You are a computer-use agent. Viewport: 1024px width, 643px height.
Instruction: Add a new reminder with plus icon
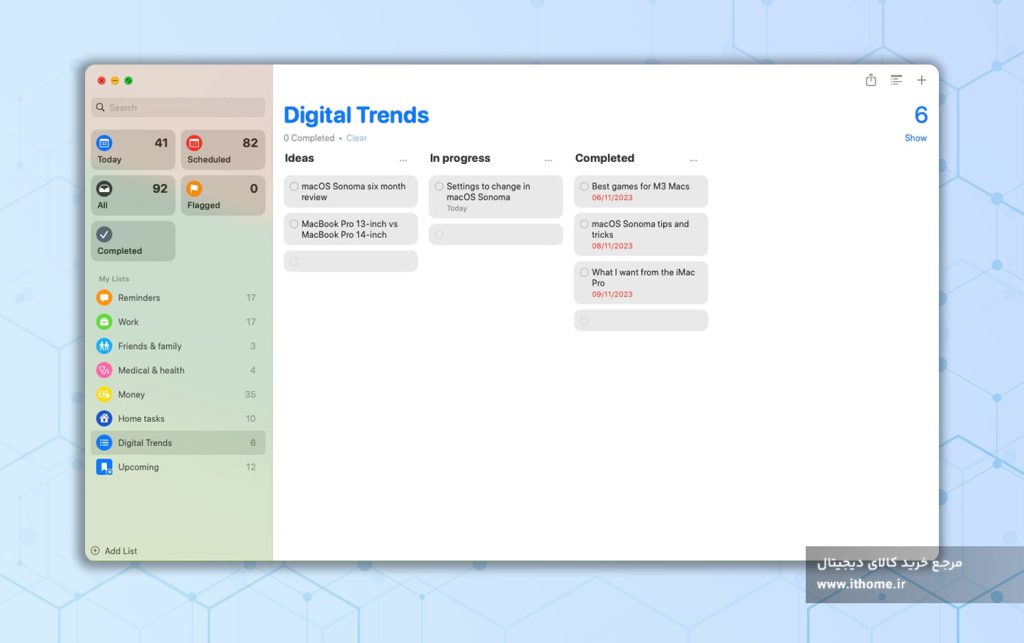click(x=921, y=80)
